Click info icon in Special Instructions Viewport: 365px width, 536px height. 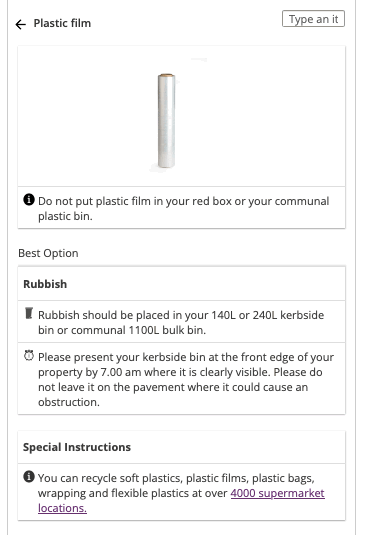click(x=29, y=476)
